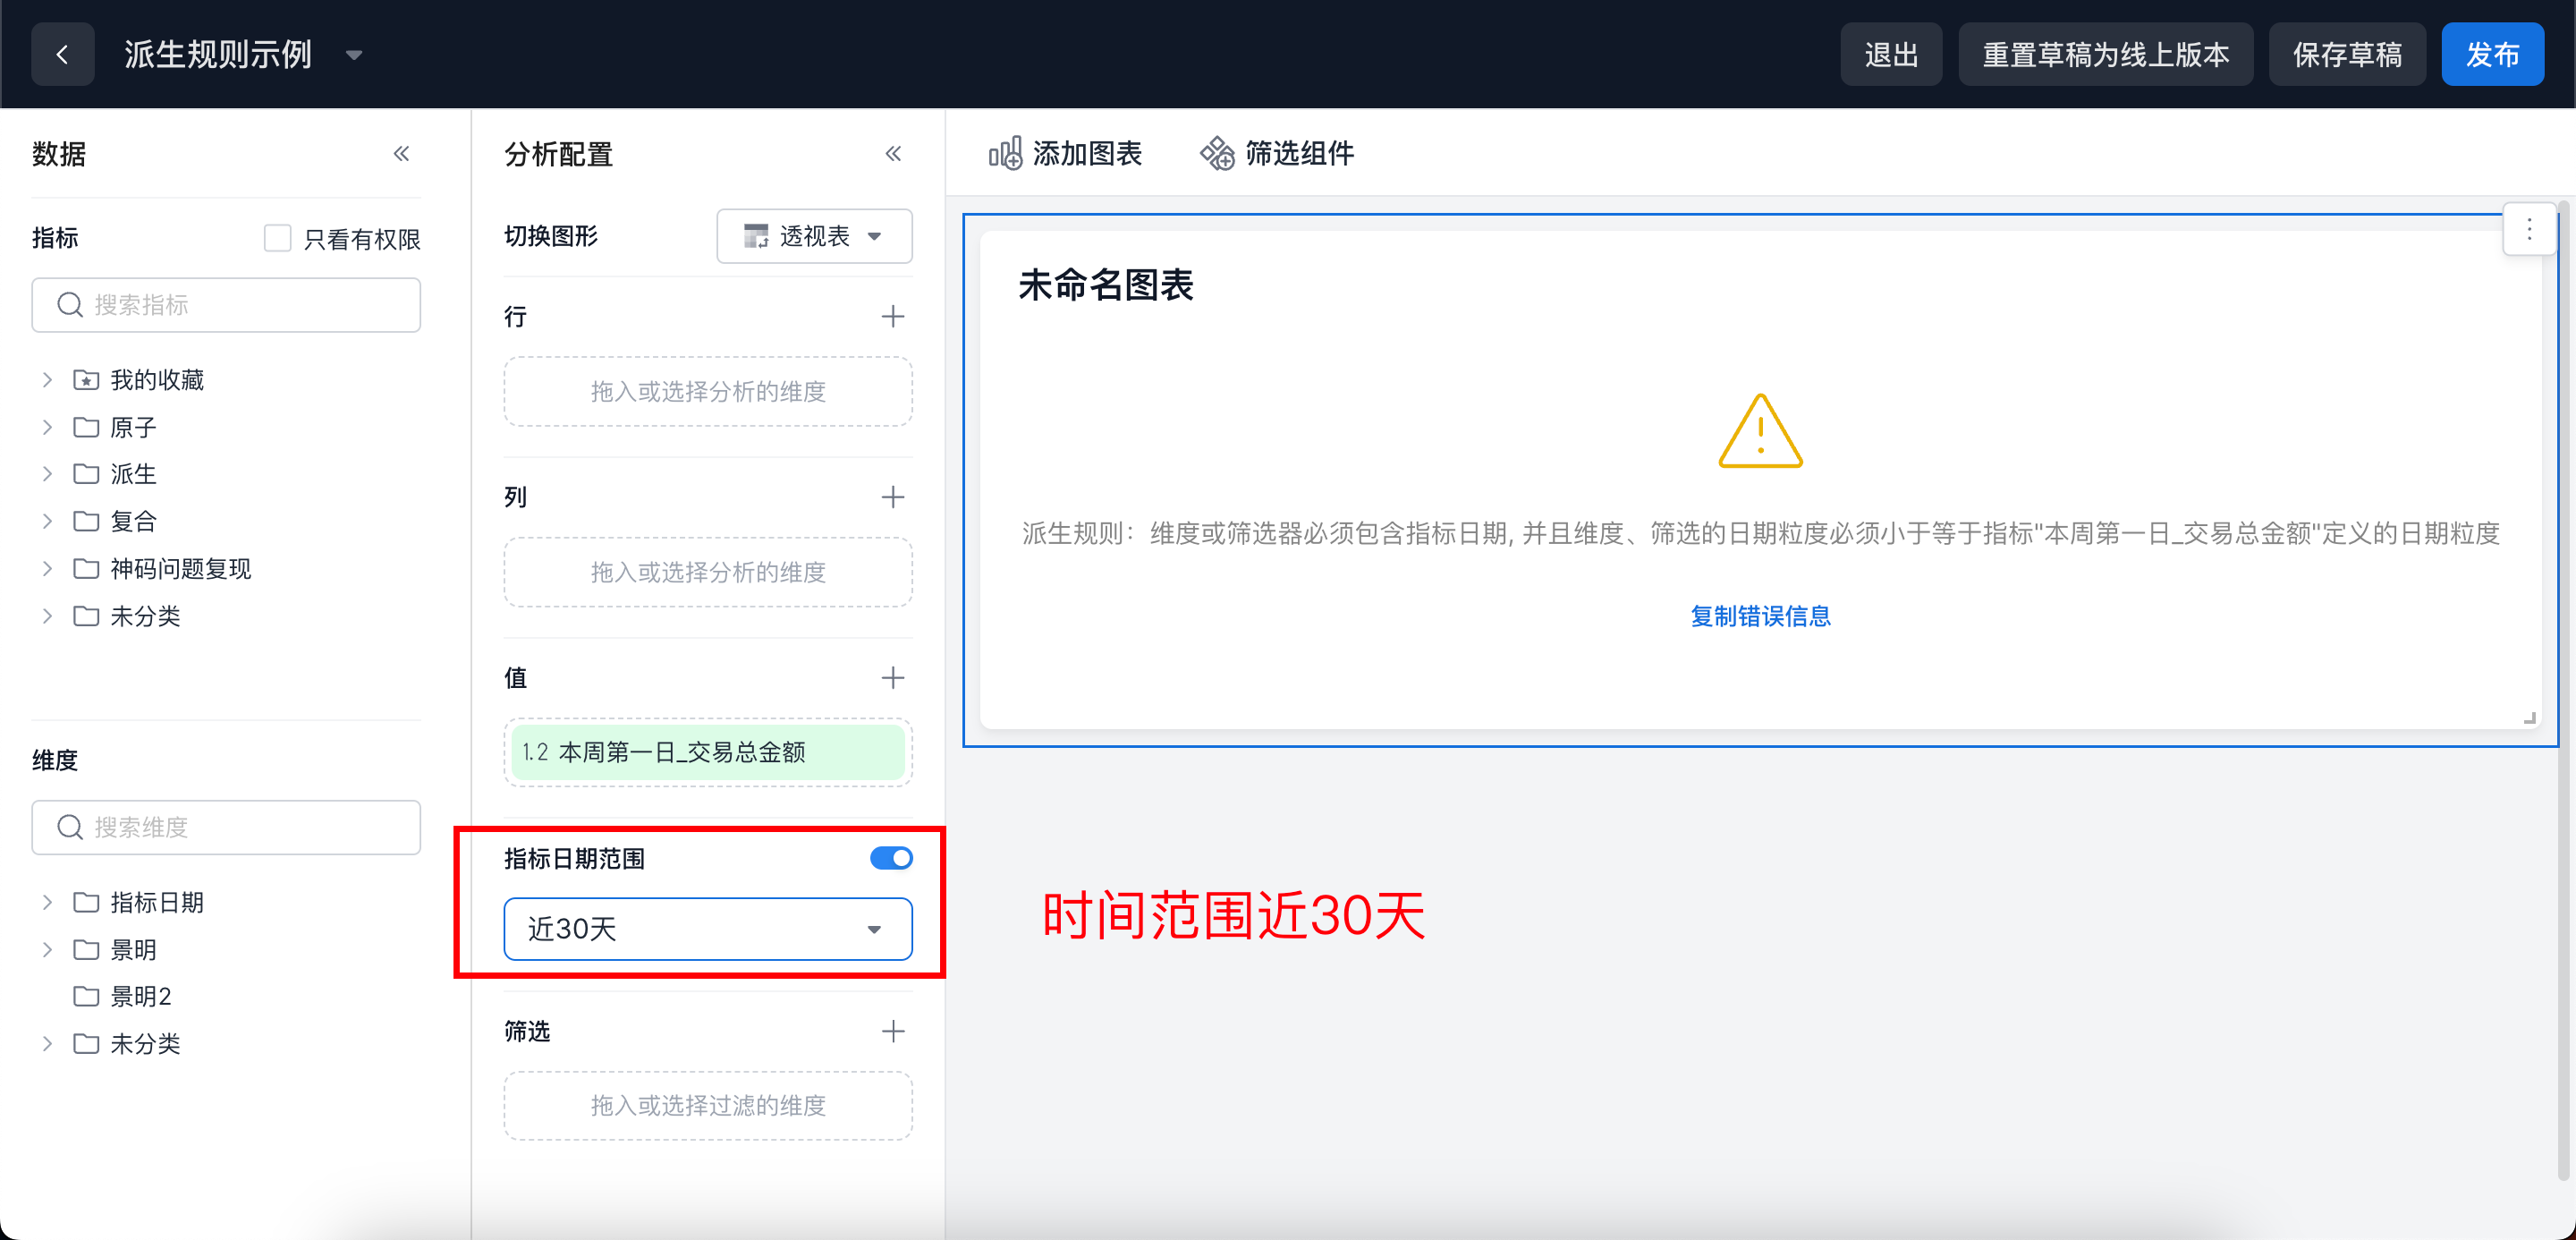
Task: Add a metric to 值 with plus
Action: [893, 678]
